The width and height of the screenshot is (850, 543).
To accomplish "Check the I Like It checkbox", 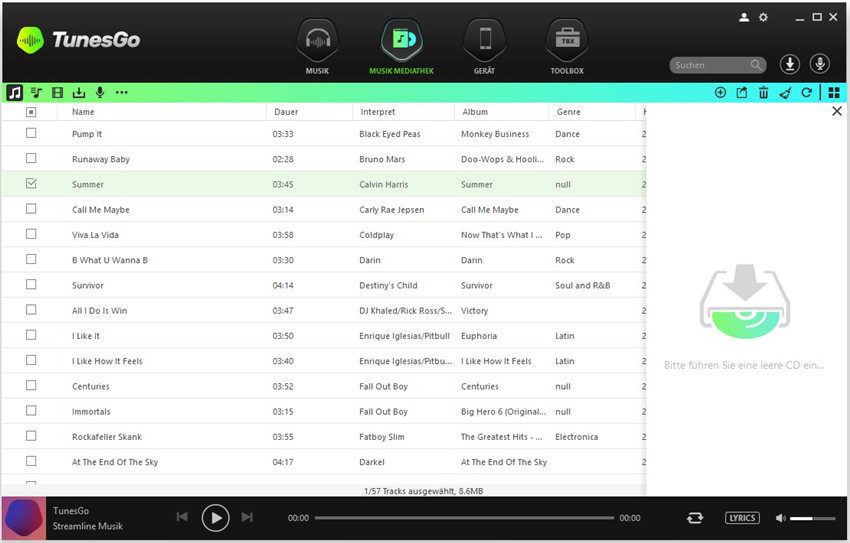I will click(31, 335).
